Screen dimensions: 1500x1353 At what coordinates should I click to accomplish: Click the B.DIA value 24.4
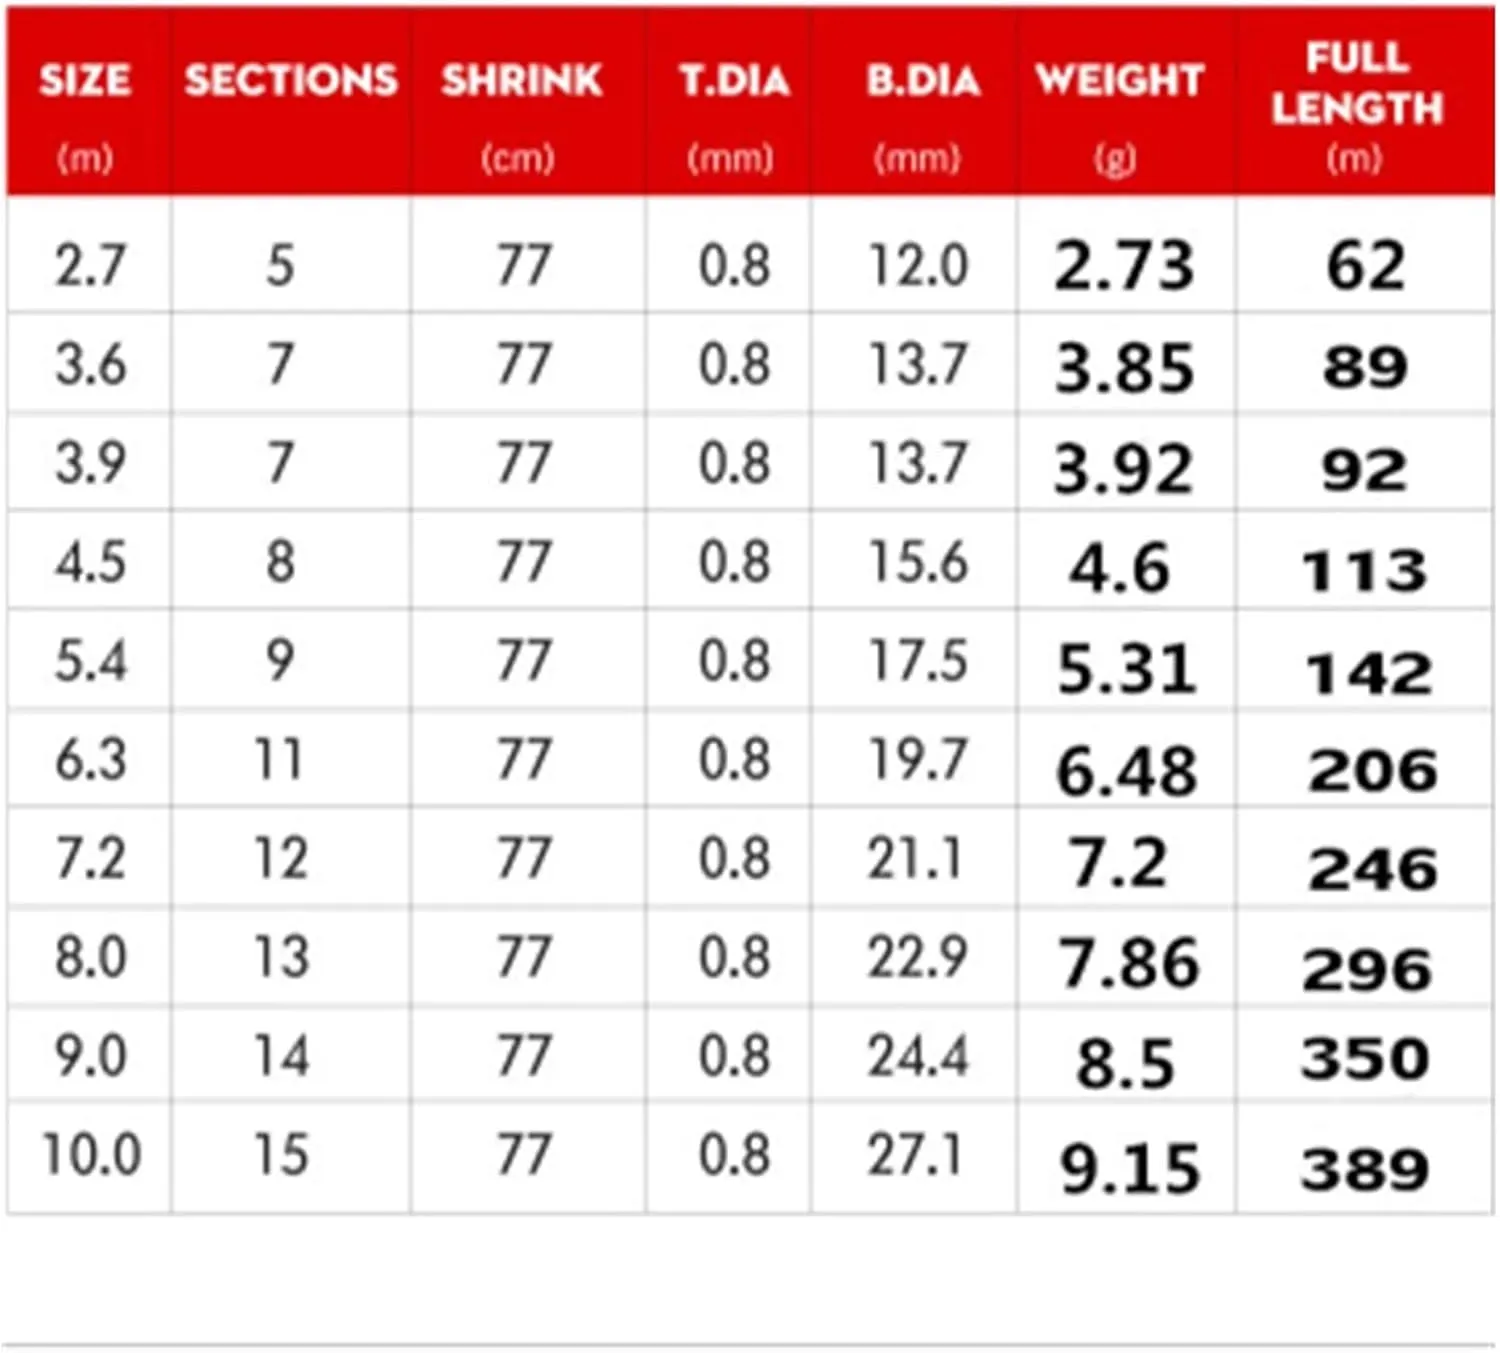click(918, 1056)
